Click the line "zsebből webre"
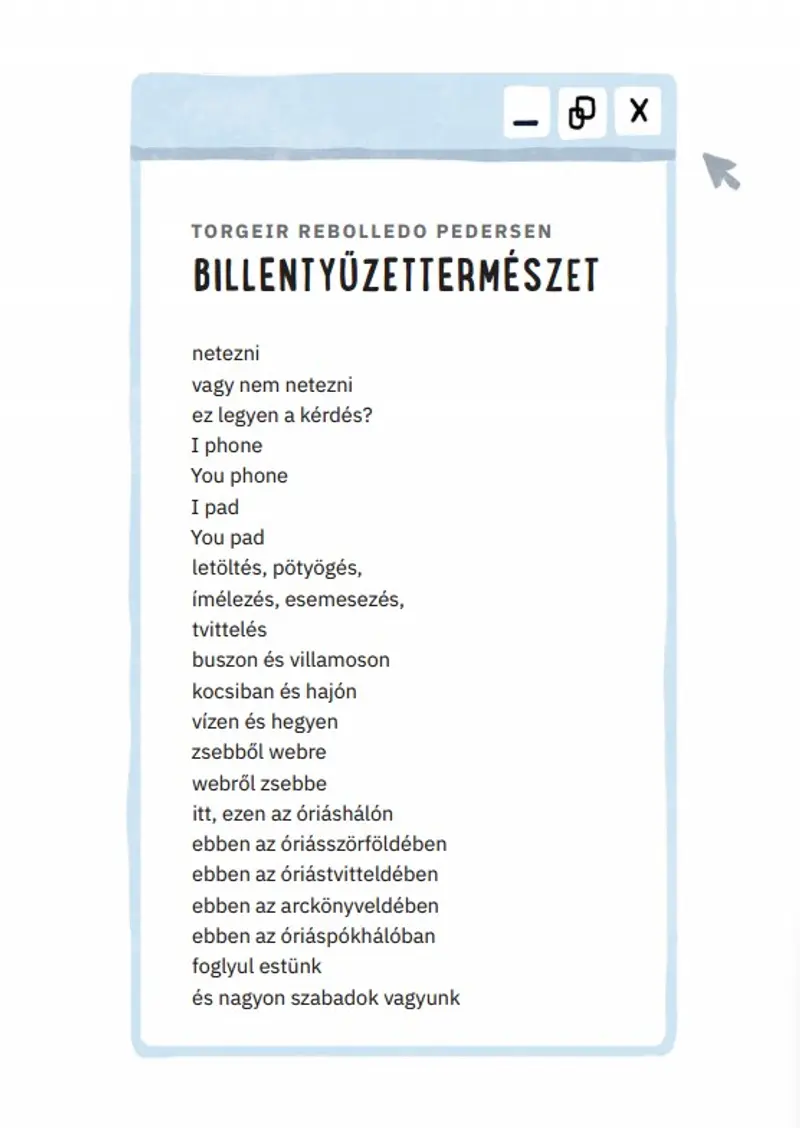800x1128 pixels. click(259, 752)
